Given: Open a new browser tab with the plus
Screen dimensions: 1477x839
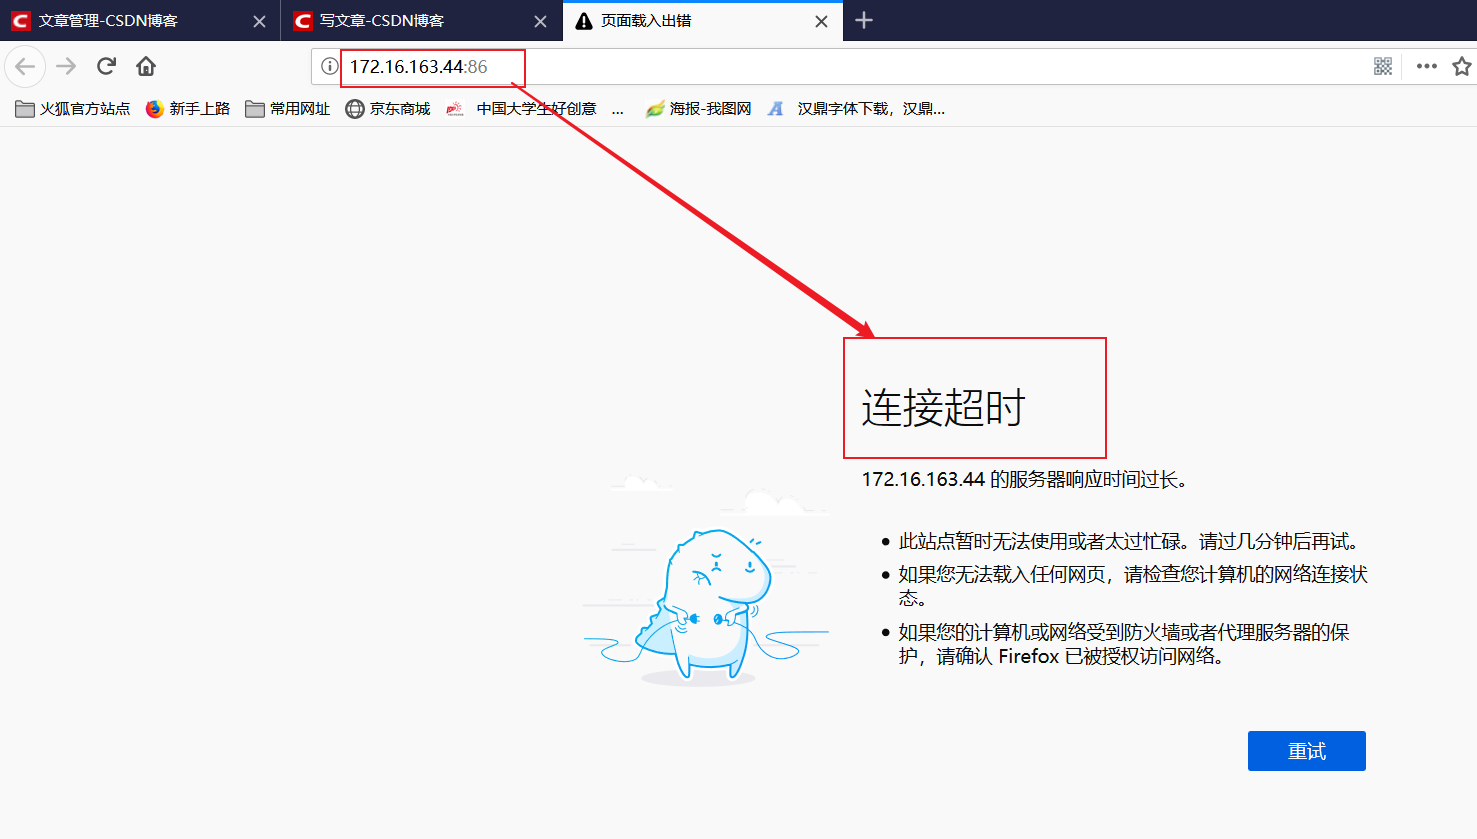Looking at the screenshot, I should (x=863, y=20).
